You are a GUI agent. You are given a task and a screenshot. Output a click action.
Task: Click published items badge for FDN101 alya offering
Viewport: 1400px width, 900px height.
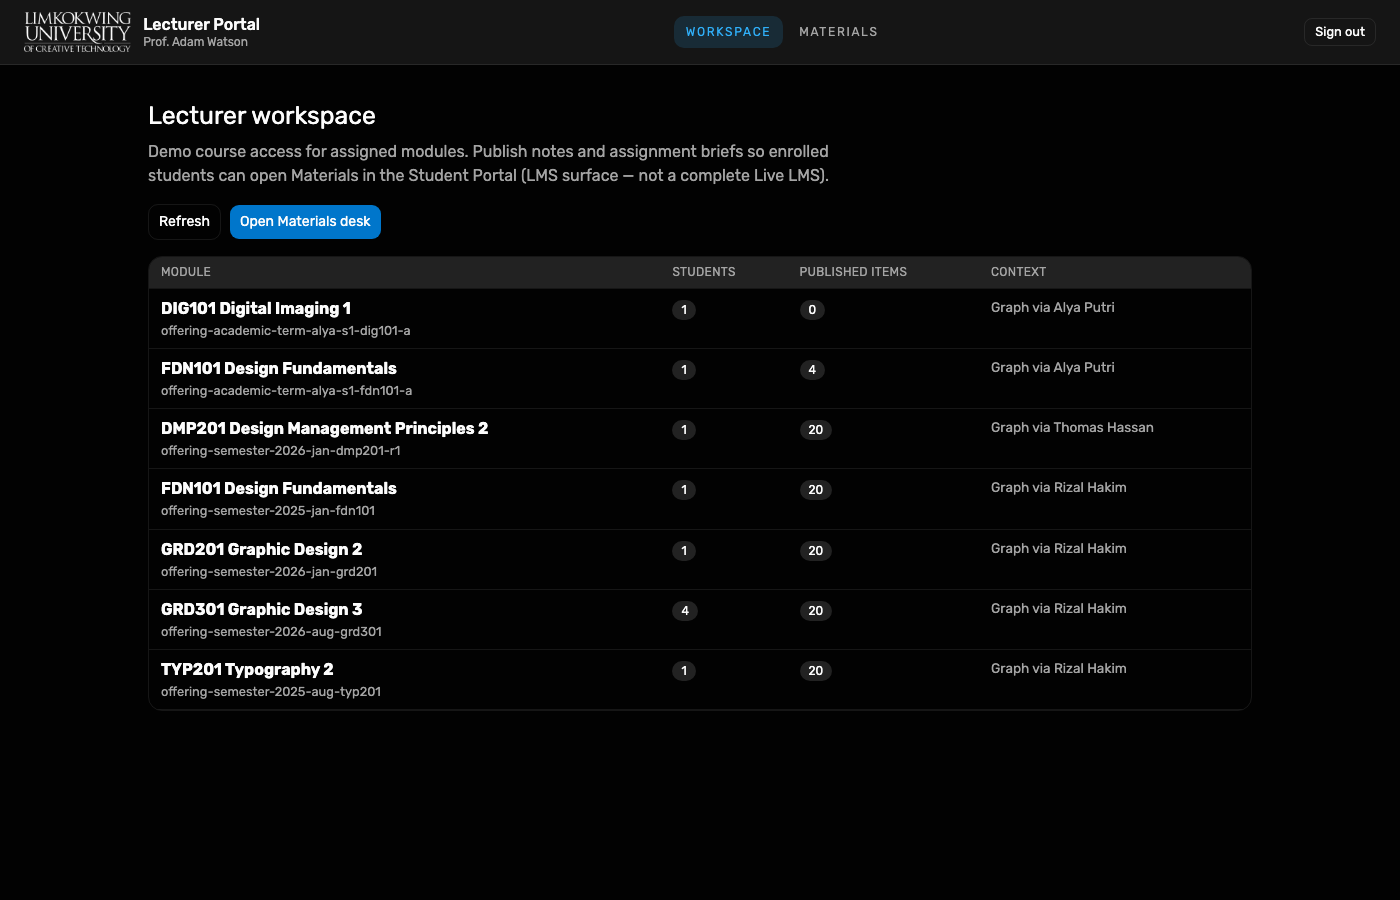(x=812, y=370)
